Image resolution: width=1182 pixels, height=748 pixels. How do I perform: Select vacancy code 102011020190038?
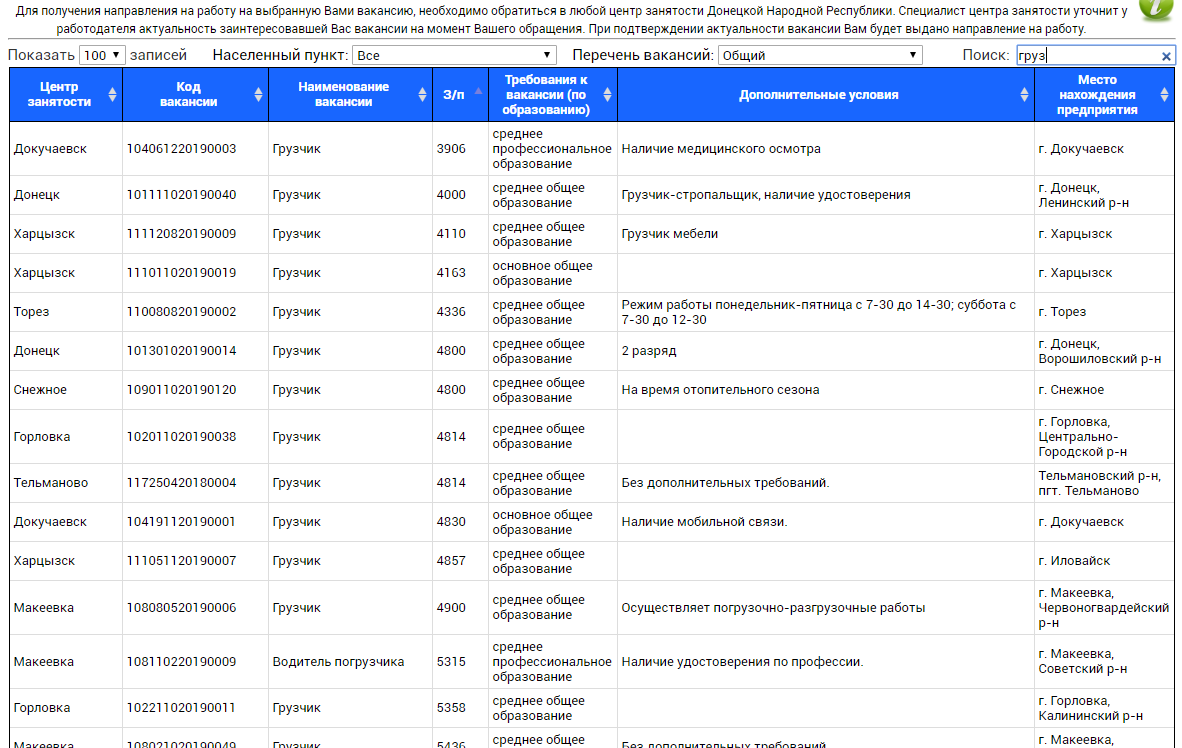pyautogui.click(x=181, y=437)
